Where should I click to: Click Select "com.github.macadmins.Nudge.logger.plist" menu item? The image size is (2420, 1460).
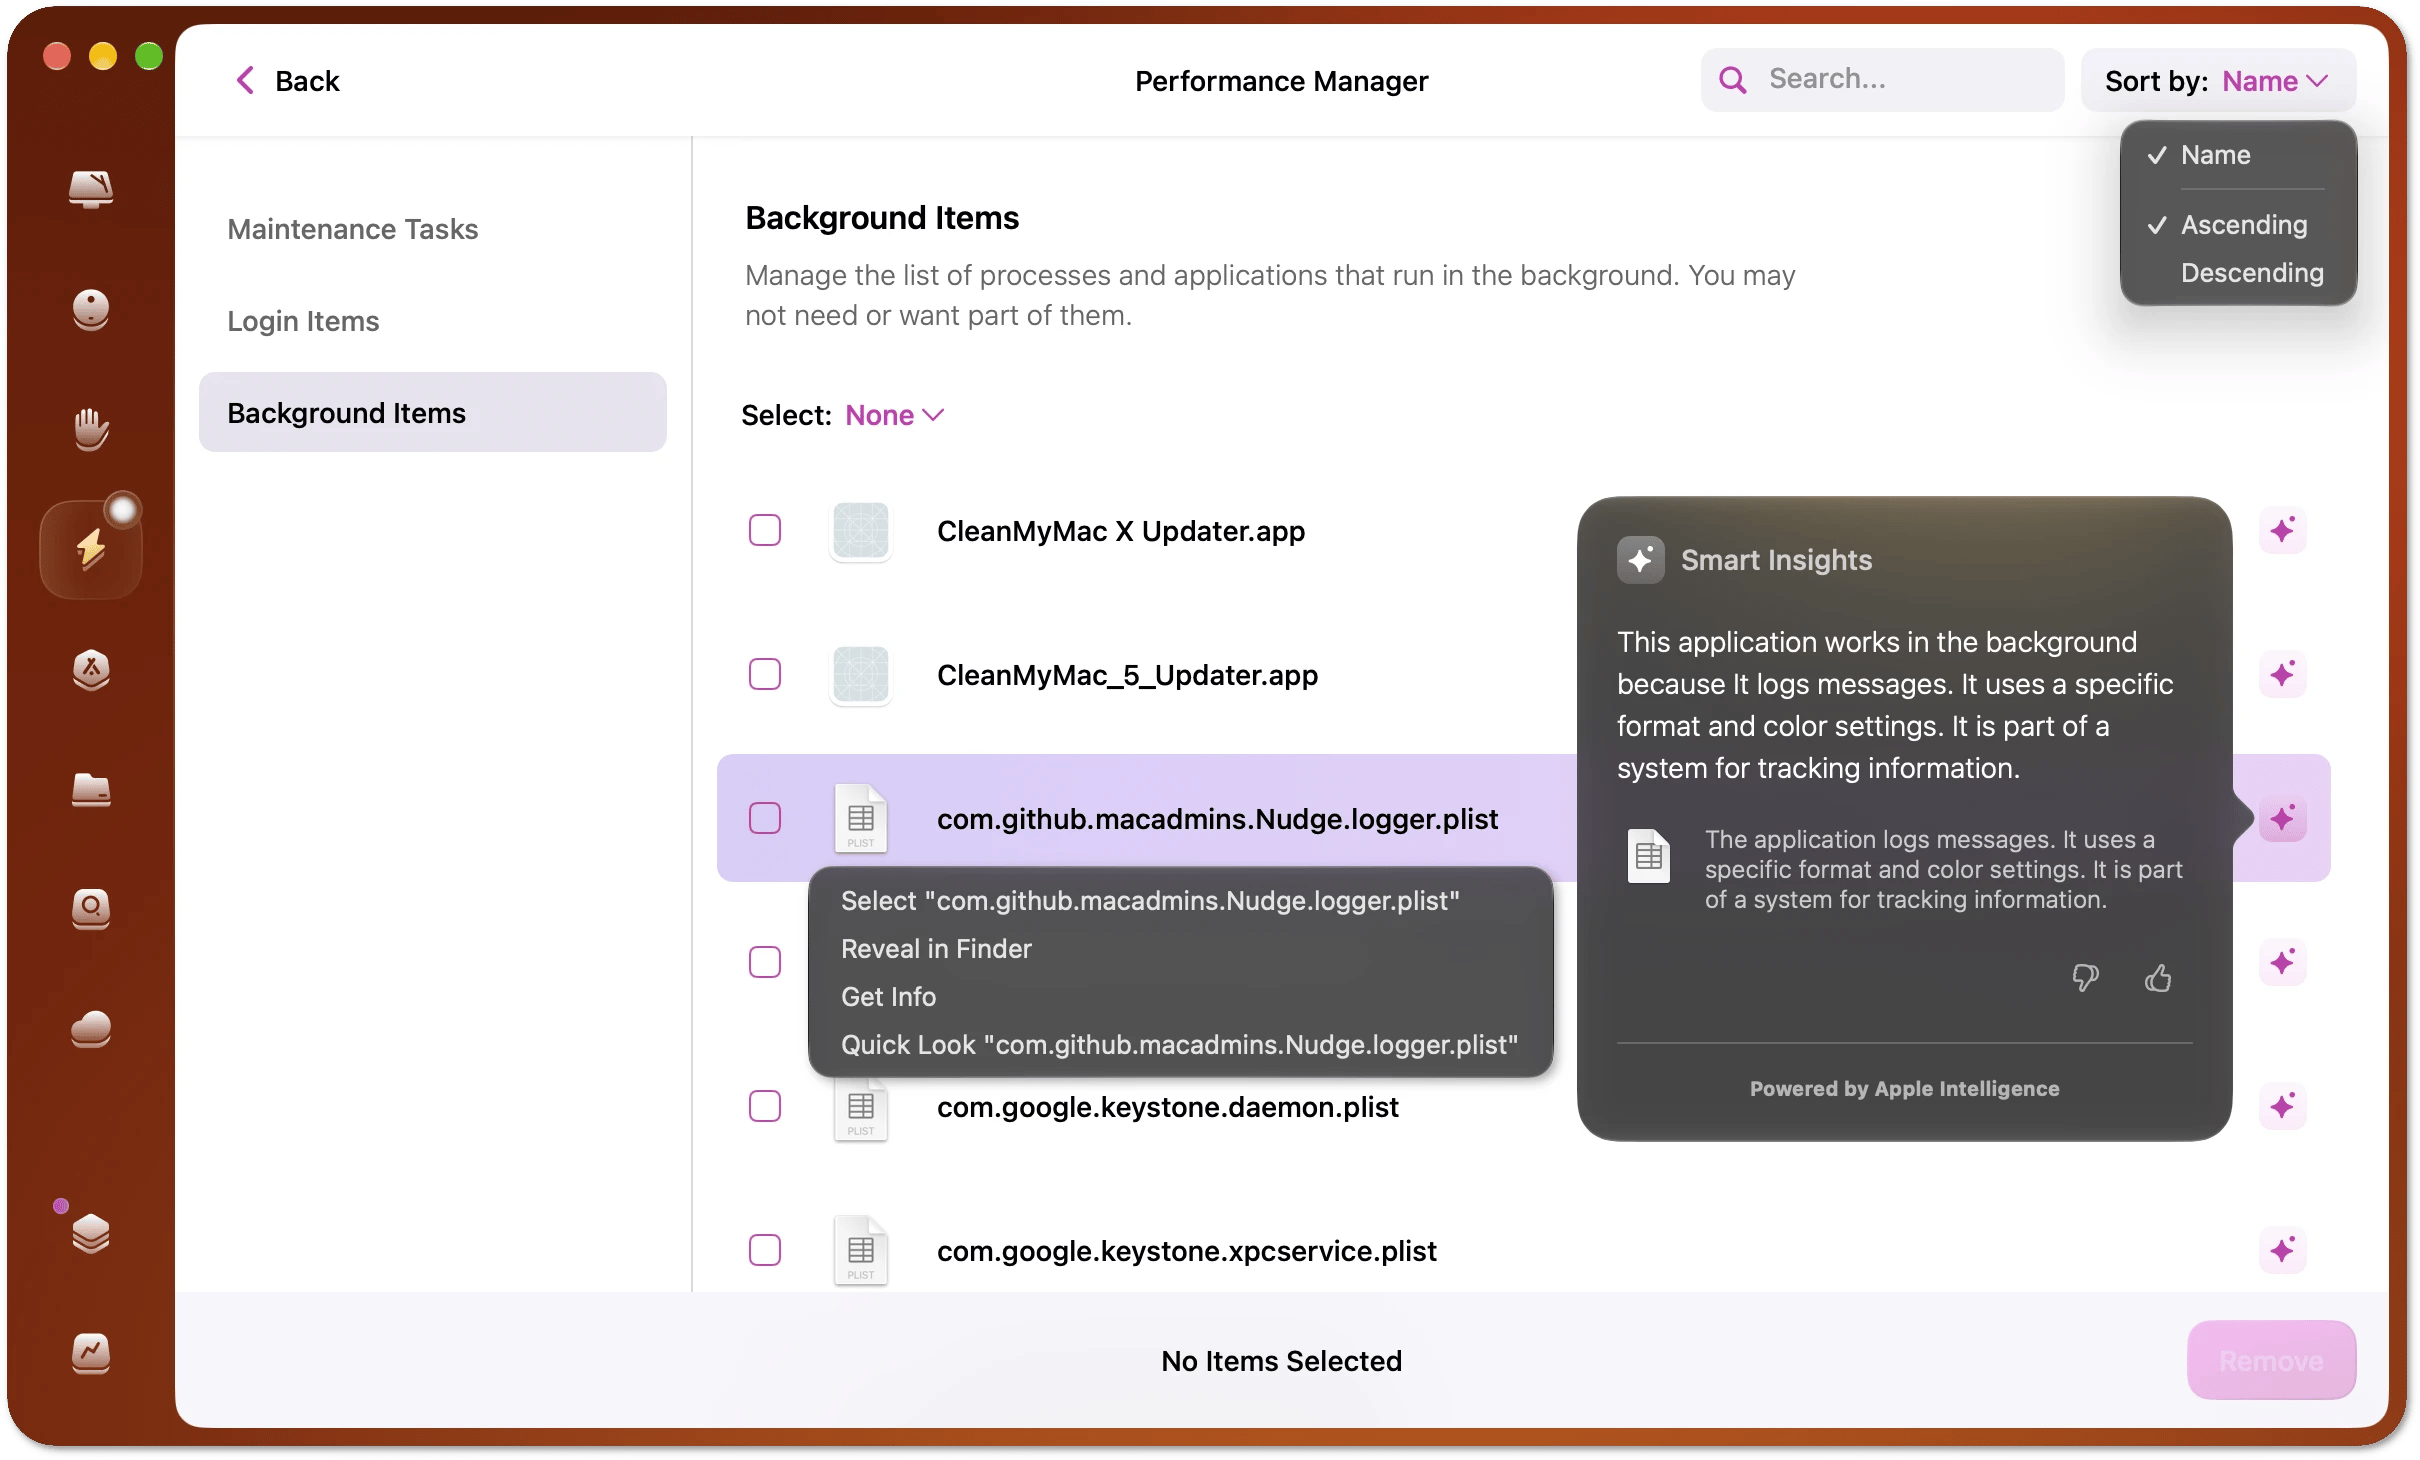(1180, 901)
